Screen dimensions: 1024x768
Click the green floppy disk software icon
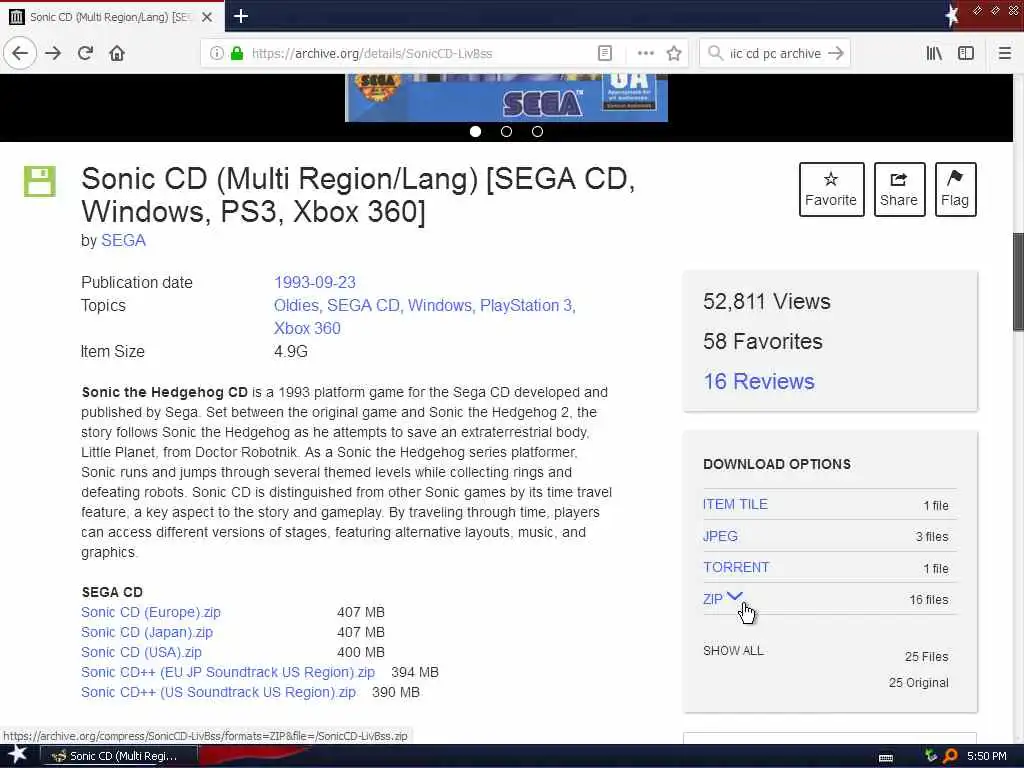coord(39,182)
